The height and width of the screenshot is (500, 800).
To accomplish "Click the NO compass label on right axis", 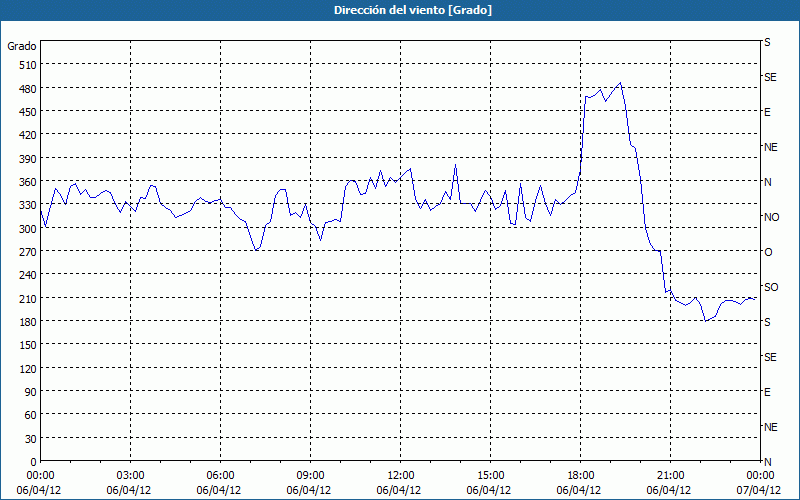I will click(771, 217).
